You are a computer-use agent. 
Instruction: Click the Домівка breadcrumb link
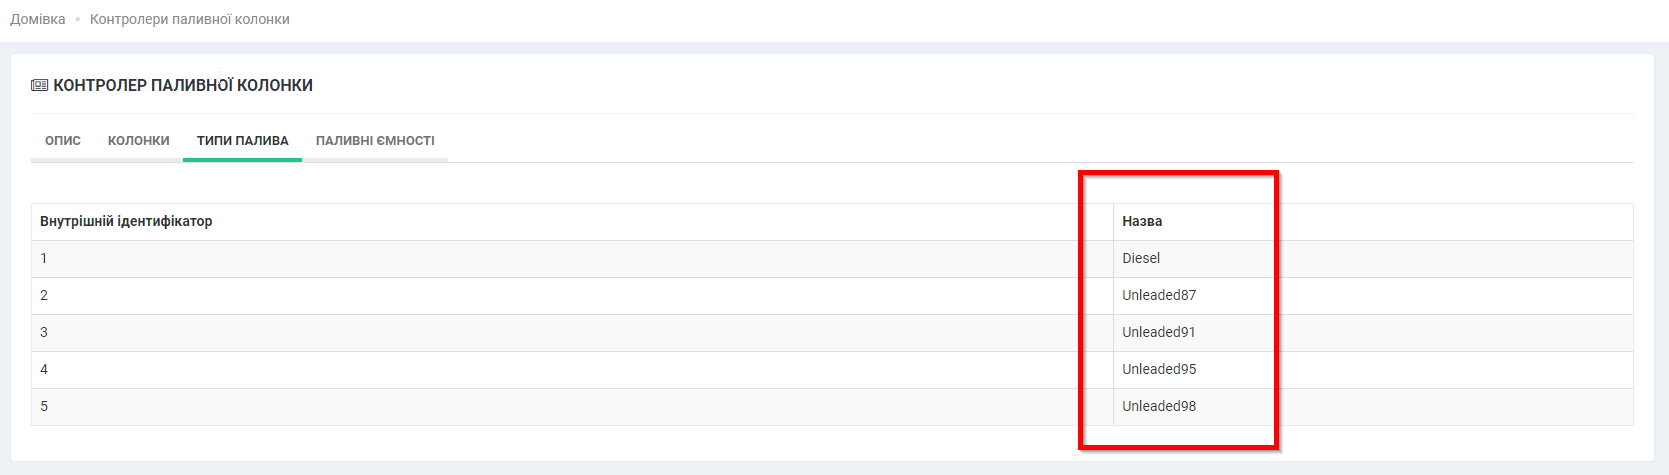tap(38, 19)
